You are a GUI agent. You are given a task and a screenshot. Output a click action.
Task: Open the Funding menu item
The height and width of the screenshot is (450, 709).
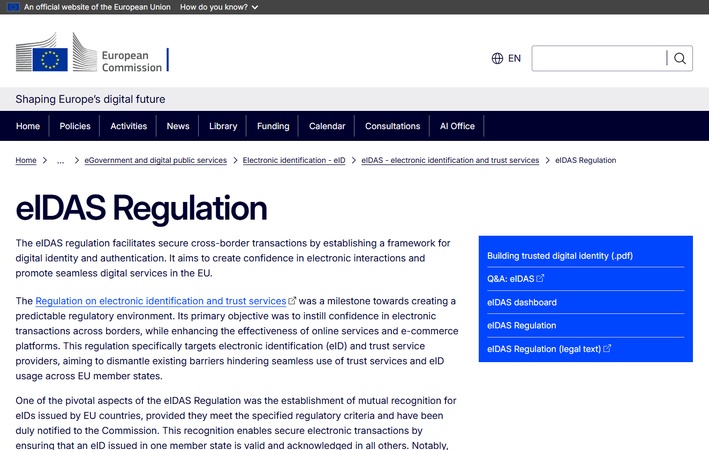(273, 126)
